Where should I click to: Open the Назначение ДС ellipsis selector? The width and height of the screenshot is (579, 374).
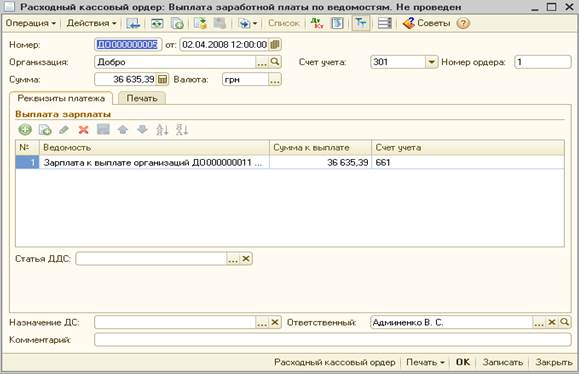click(x=262, y=322)
